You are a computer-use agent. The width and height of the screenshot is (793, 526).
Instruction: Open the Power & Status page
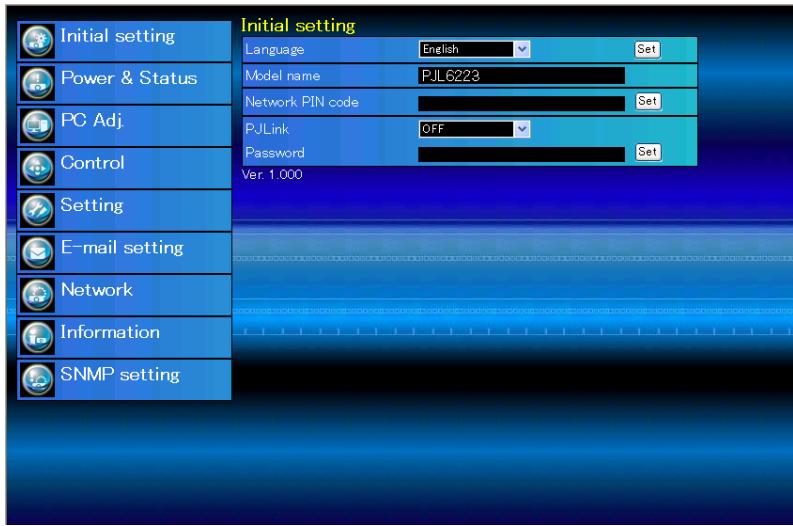coord(128,78)
